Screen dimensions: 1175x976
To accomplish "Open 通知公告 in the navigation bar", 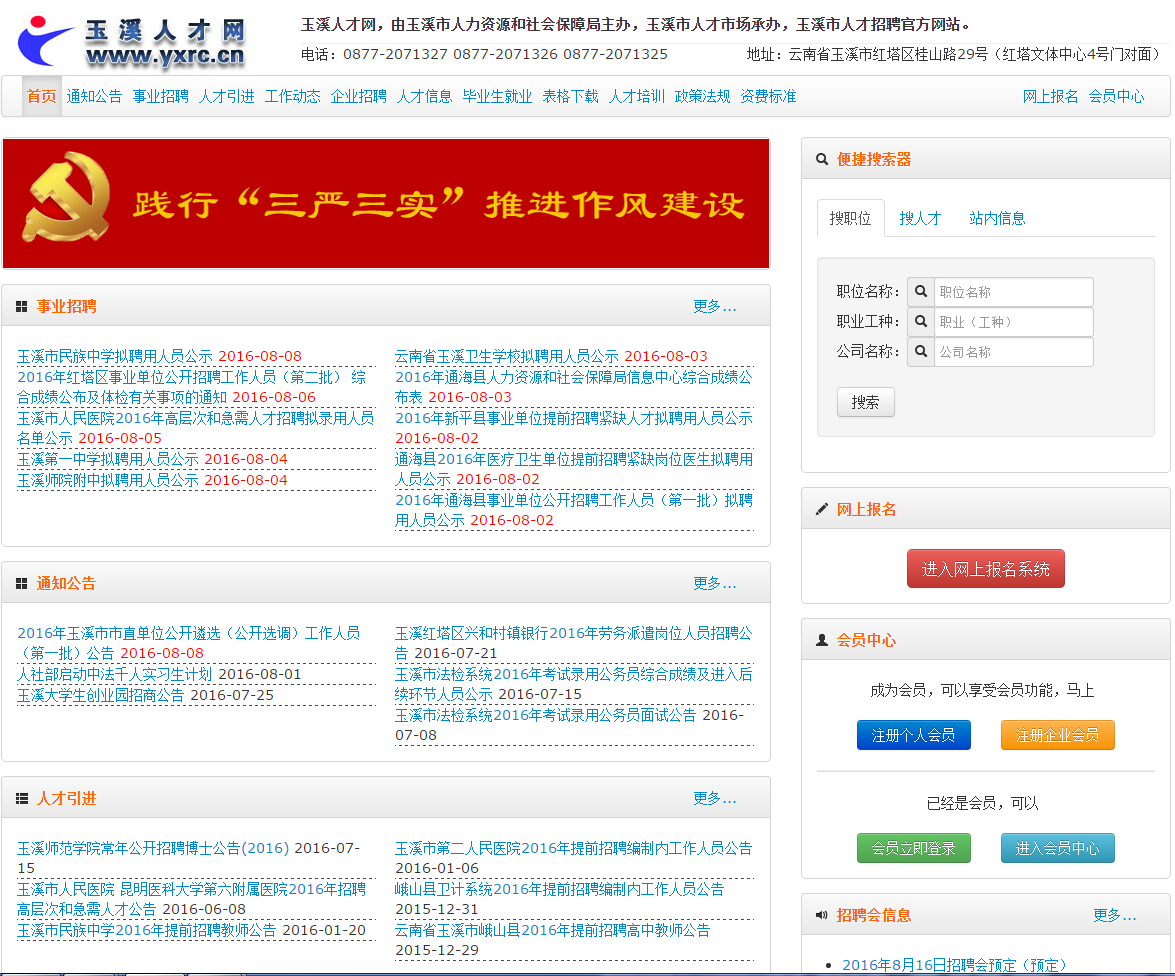I will [x=94, y=96].
